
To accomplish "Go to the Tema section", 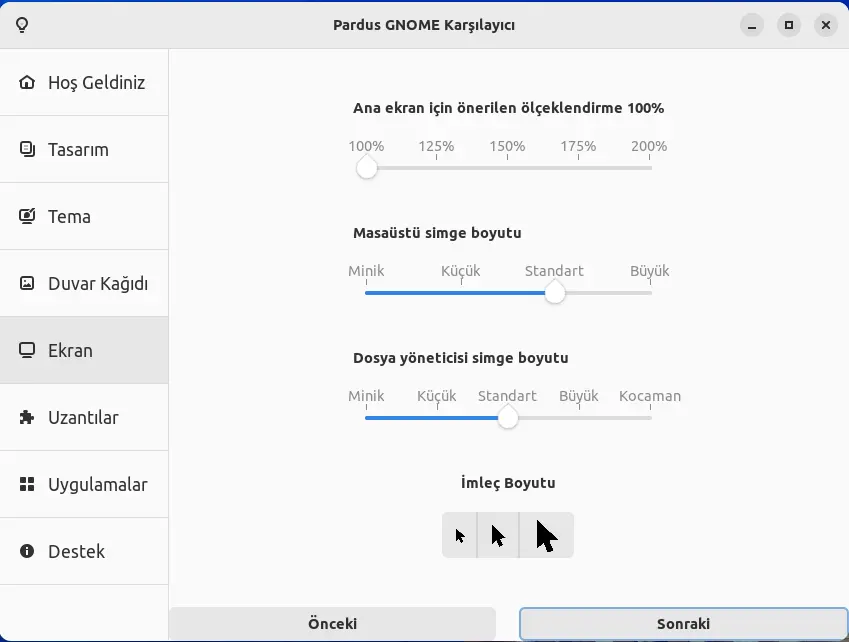I will click(84, 217).
